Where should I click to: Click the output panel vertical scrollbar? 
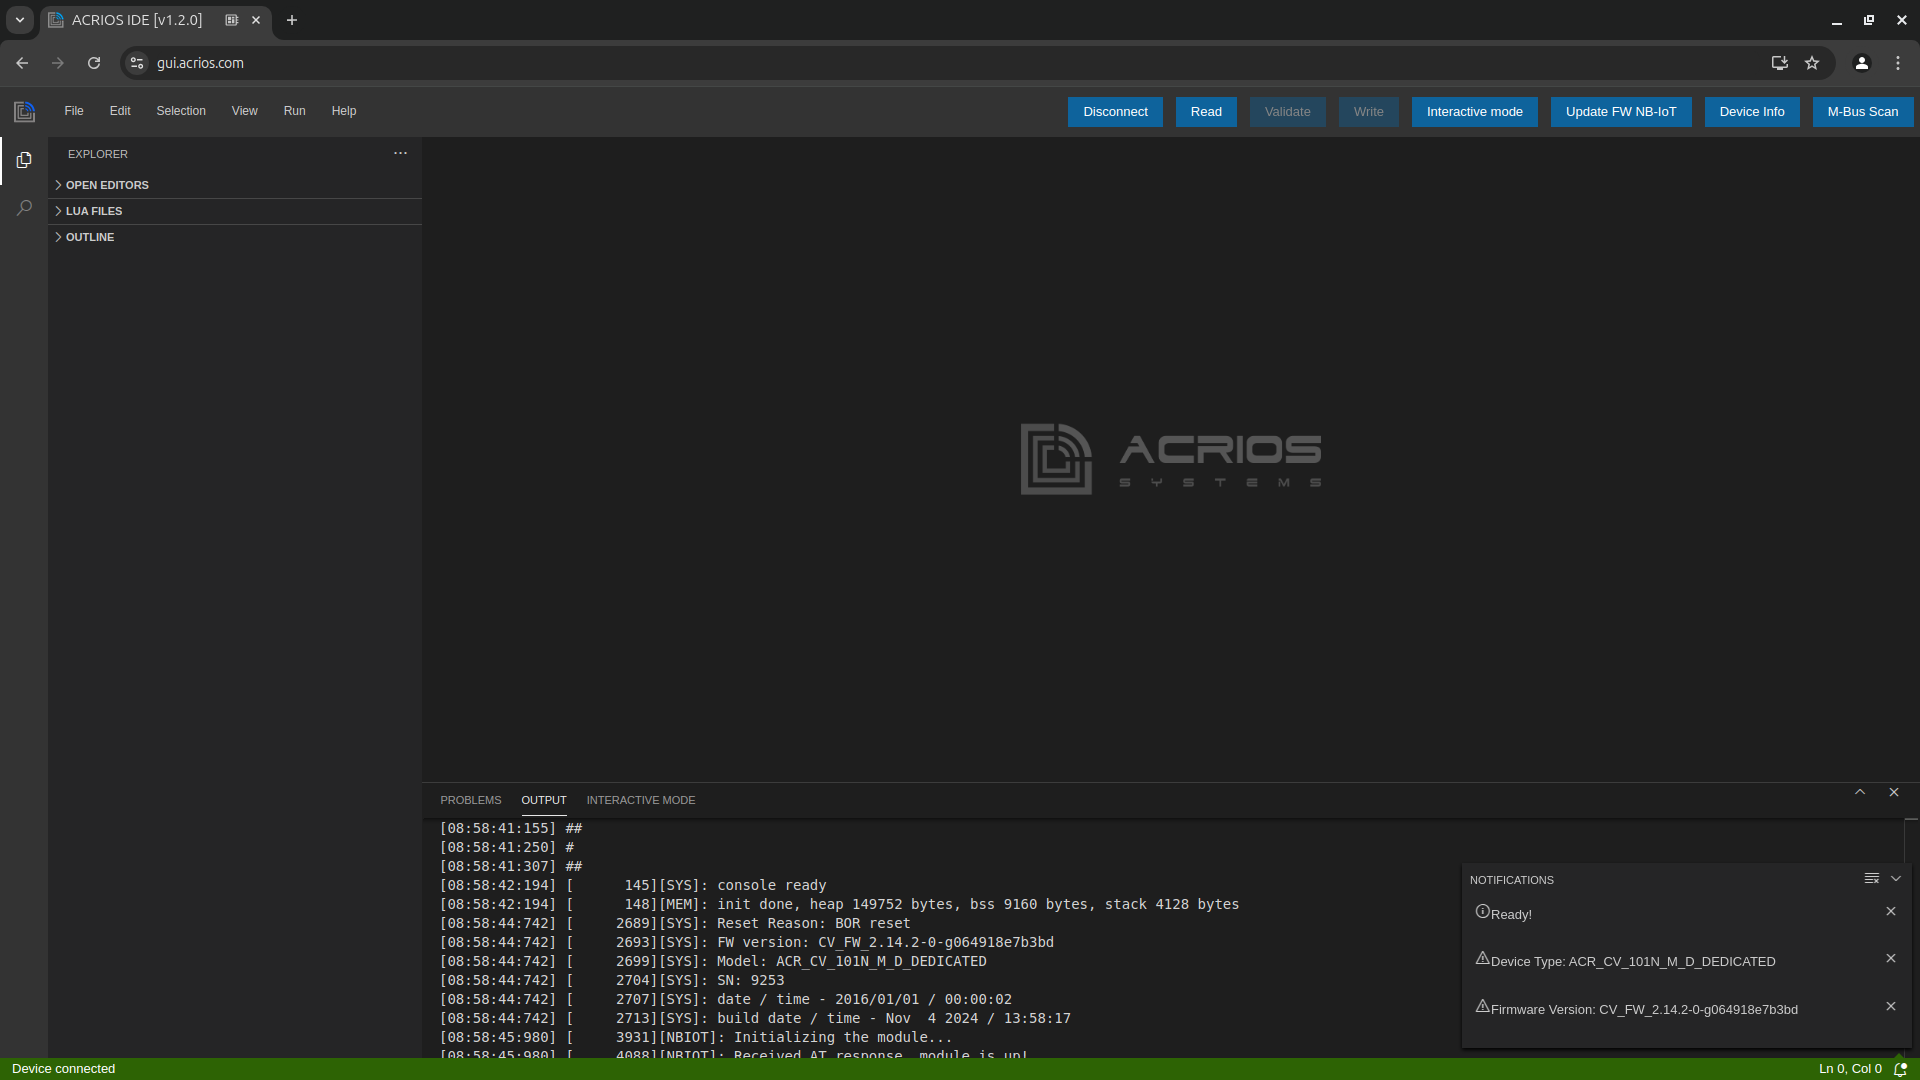(x=1911, y=938)
